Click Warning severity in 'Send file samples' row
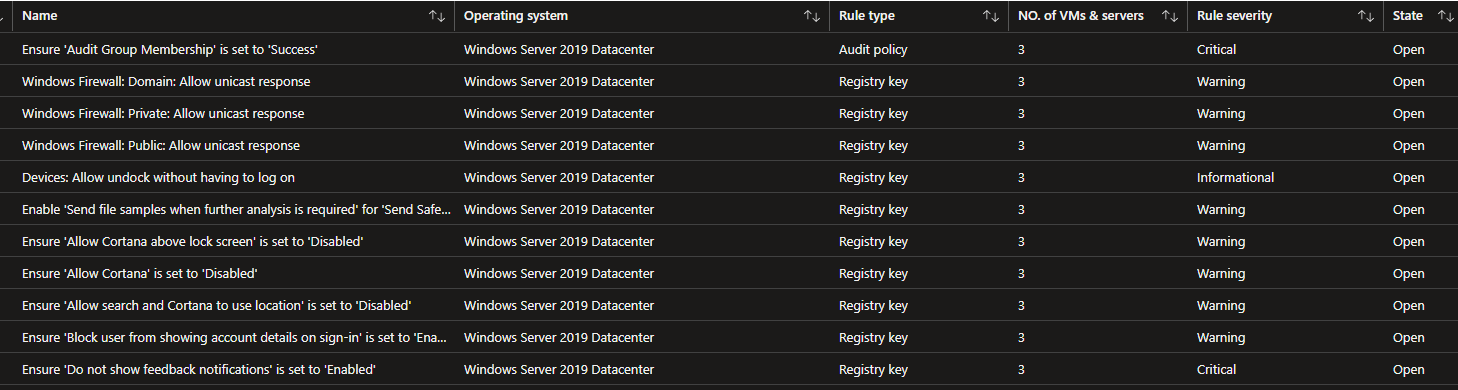Viewport: 1458px width, 390px height. click(1221, 209)
